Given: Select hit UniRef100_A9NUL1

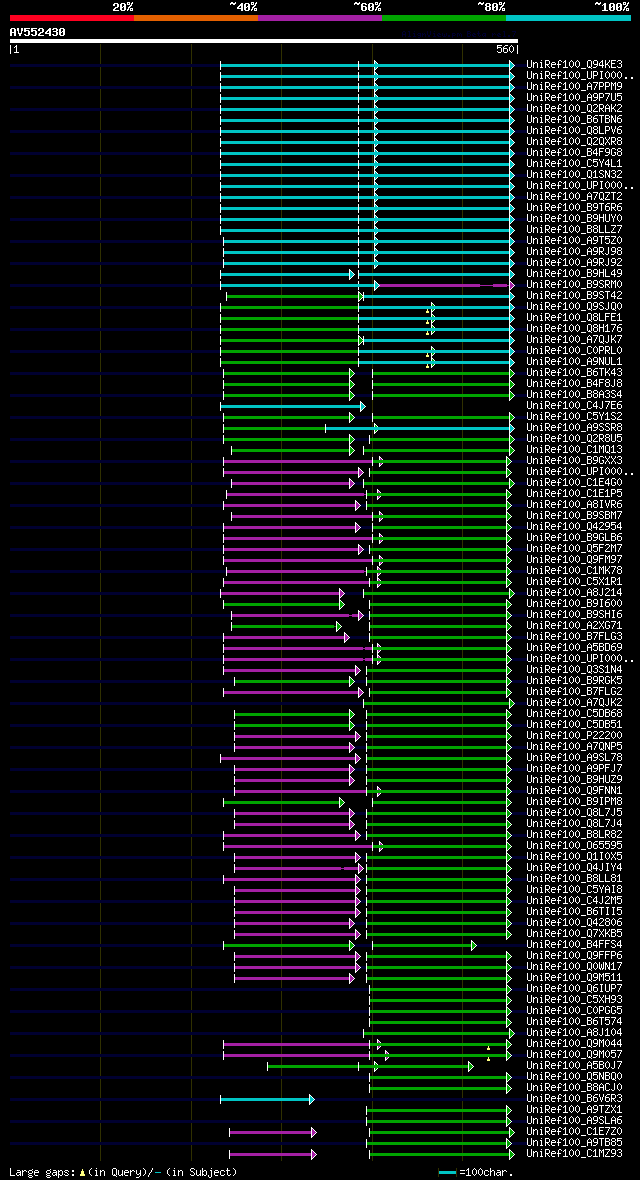Looking at the screenshot, I should (x=574, y=362).
